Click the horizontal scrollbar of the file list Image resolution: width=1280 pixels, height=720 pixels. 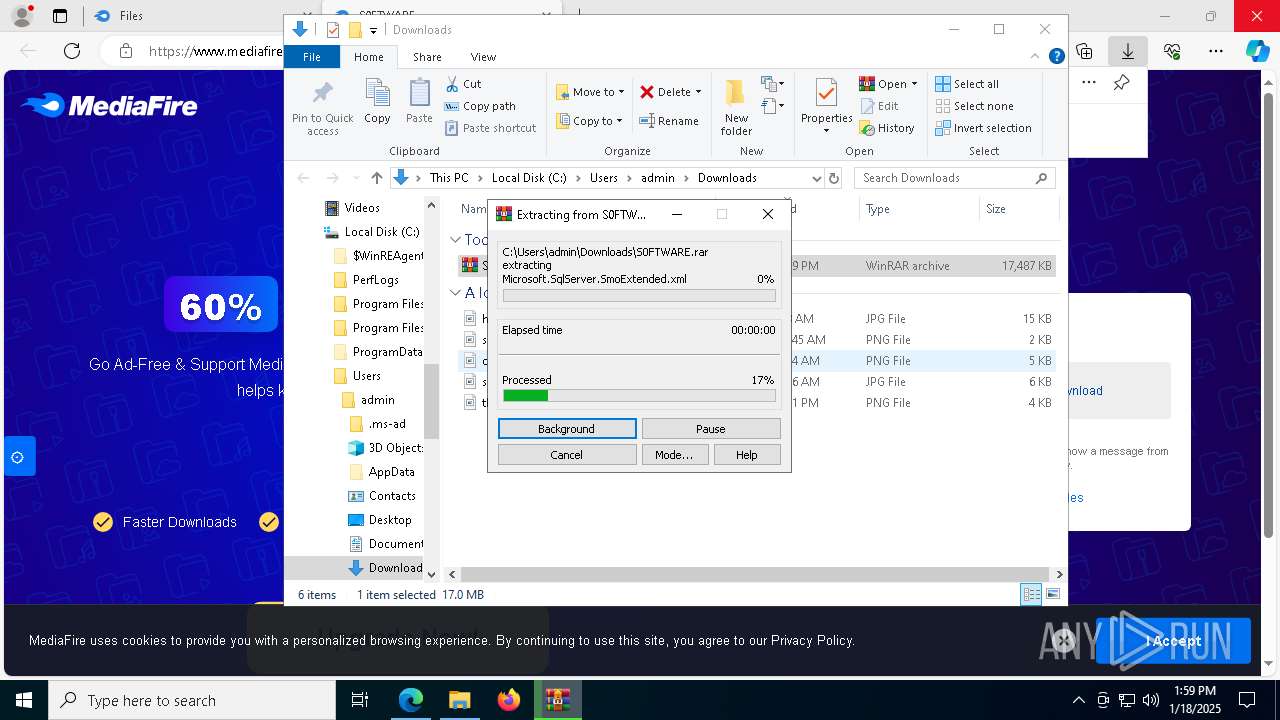pyautogui.click(x=755, y=574)
